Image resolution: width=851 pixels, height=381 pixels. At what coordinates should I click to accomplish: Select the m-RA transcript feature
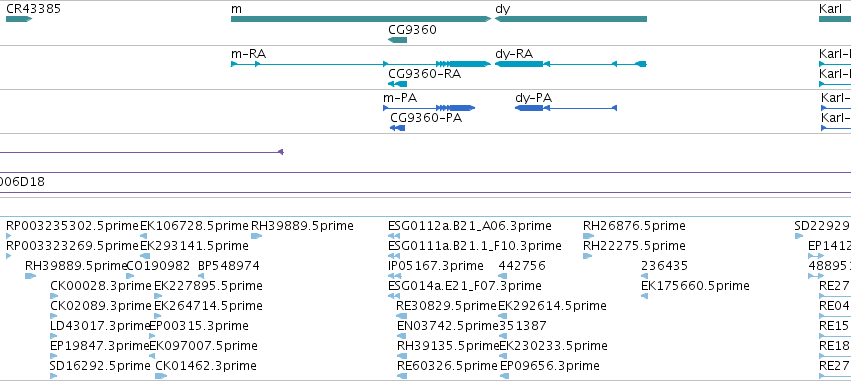[x=361, y=64]
